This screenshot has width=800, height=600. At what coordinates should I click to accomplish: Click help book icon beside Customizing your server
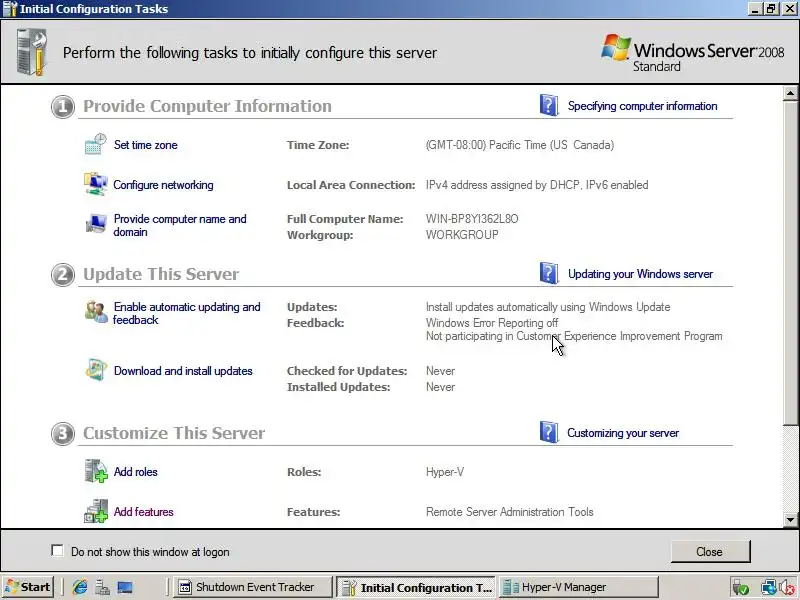pyautogui.click(x=549, y=432)
